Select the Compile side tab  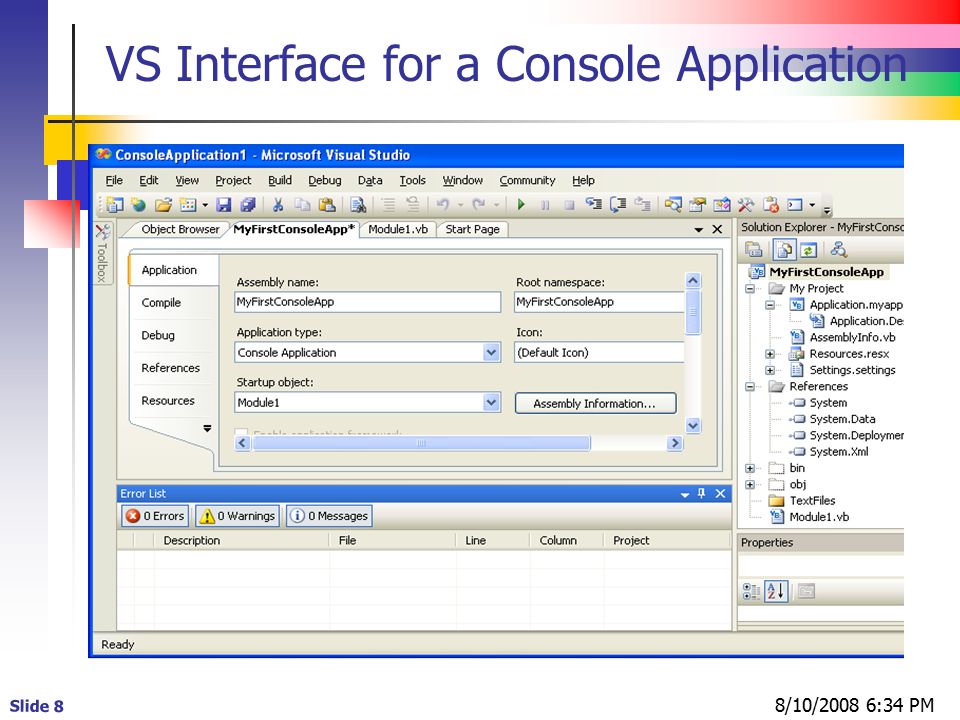161,302
